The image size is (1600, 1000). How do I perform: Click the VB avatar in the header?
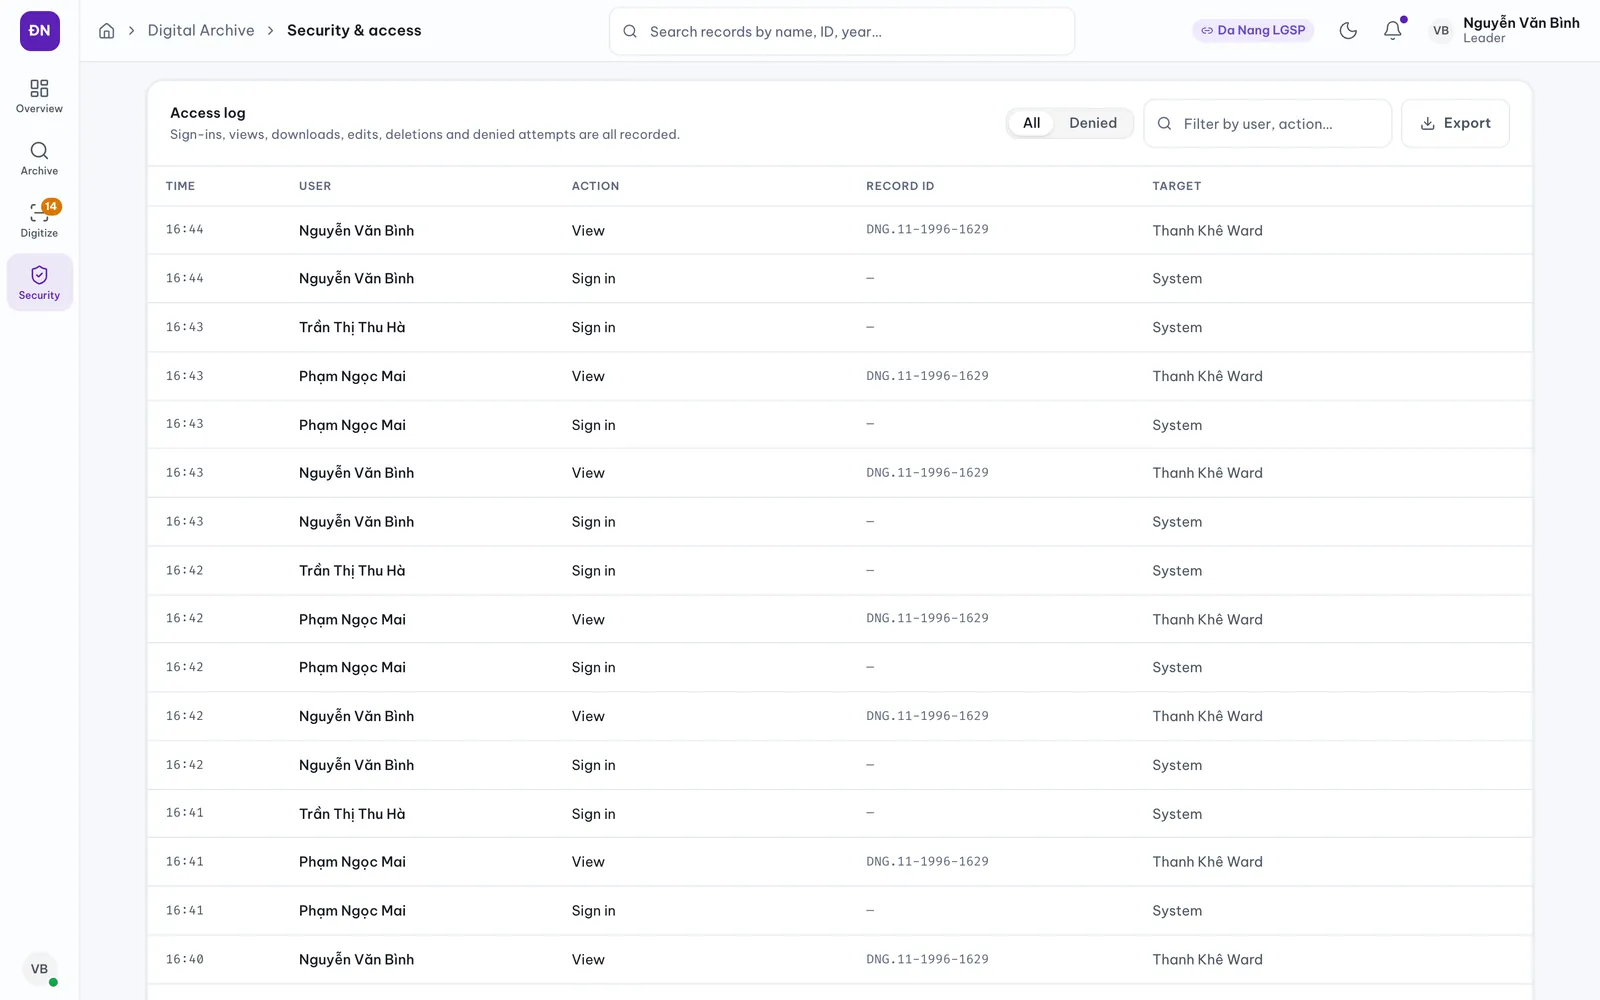pyautogui.click(x=1441, y=31)
